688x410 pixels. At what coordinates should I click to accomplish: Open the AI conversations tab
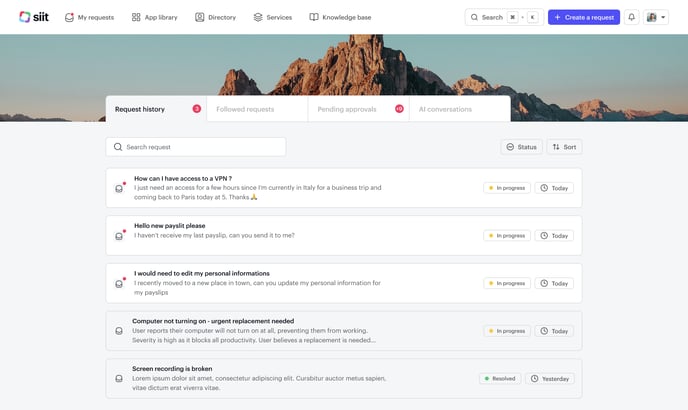tap(446, 109)
